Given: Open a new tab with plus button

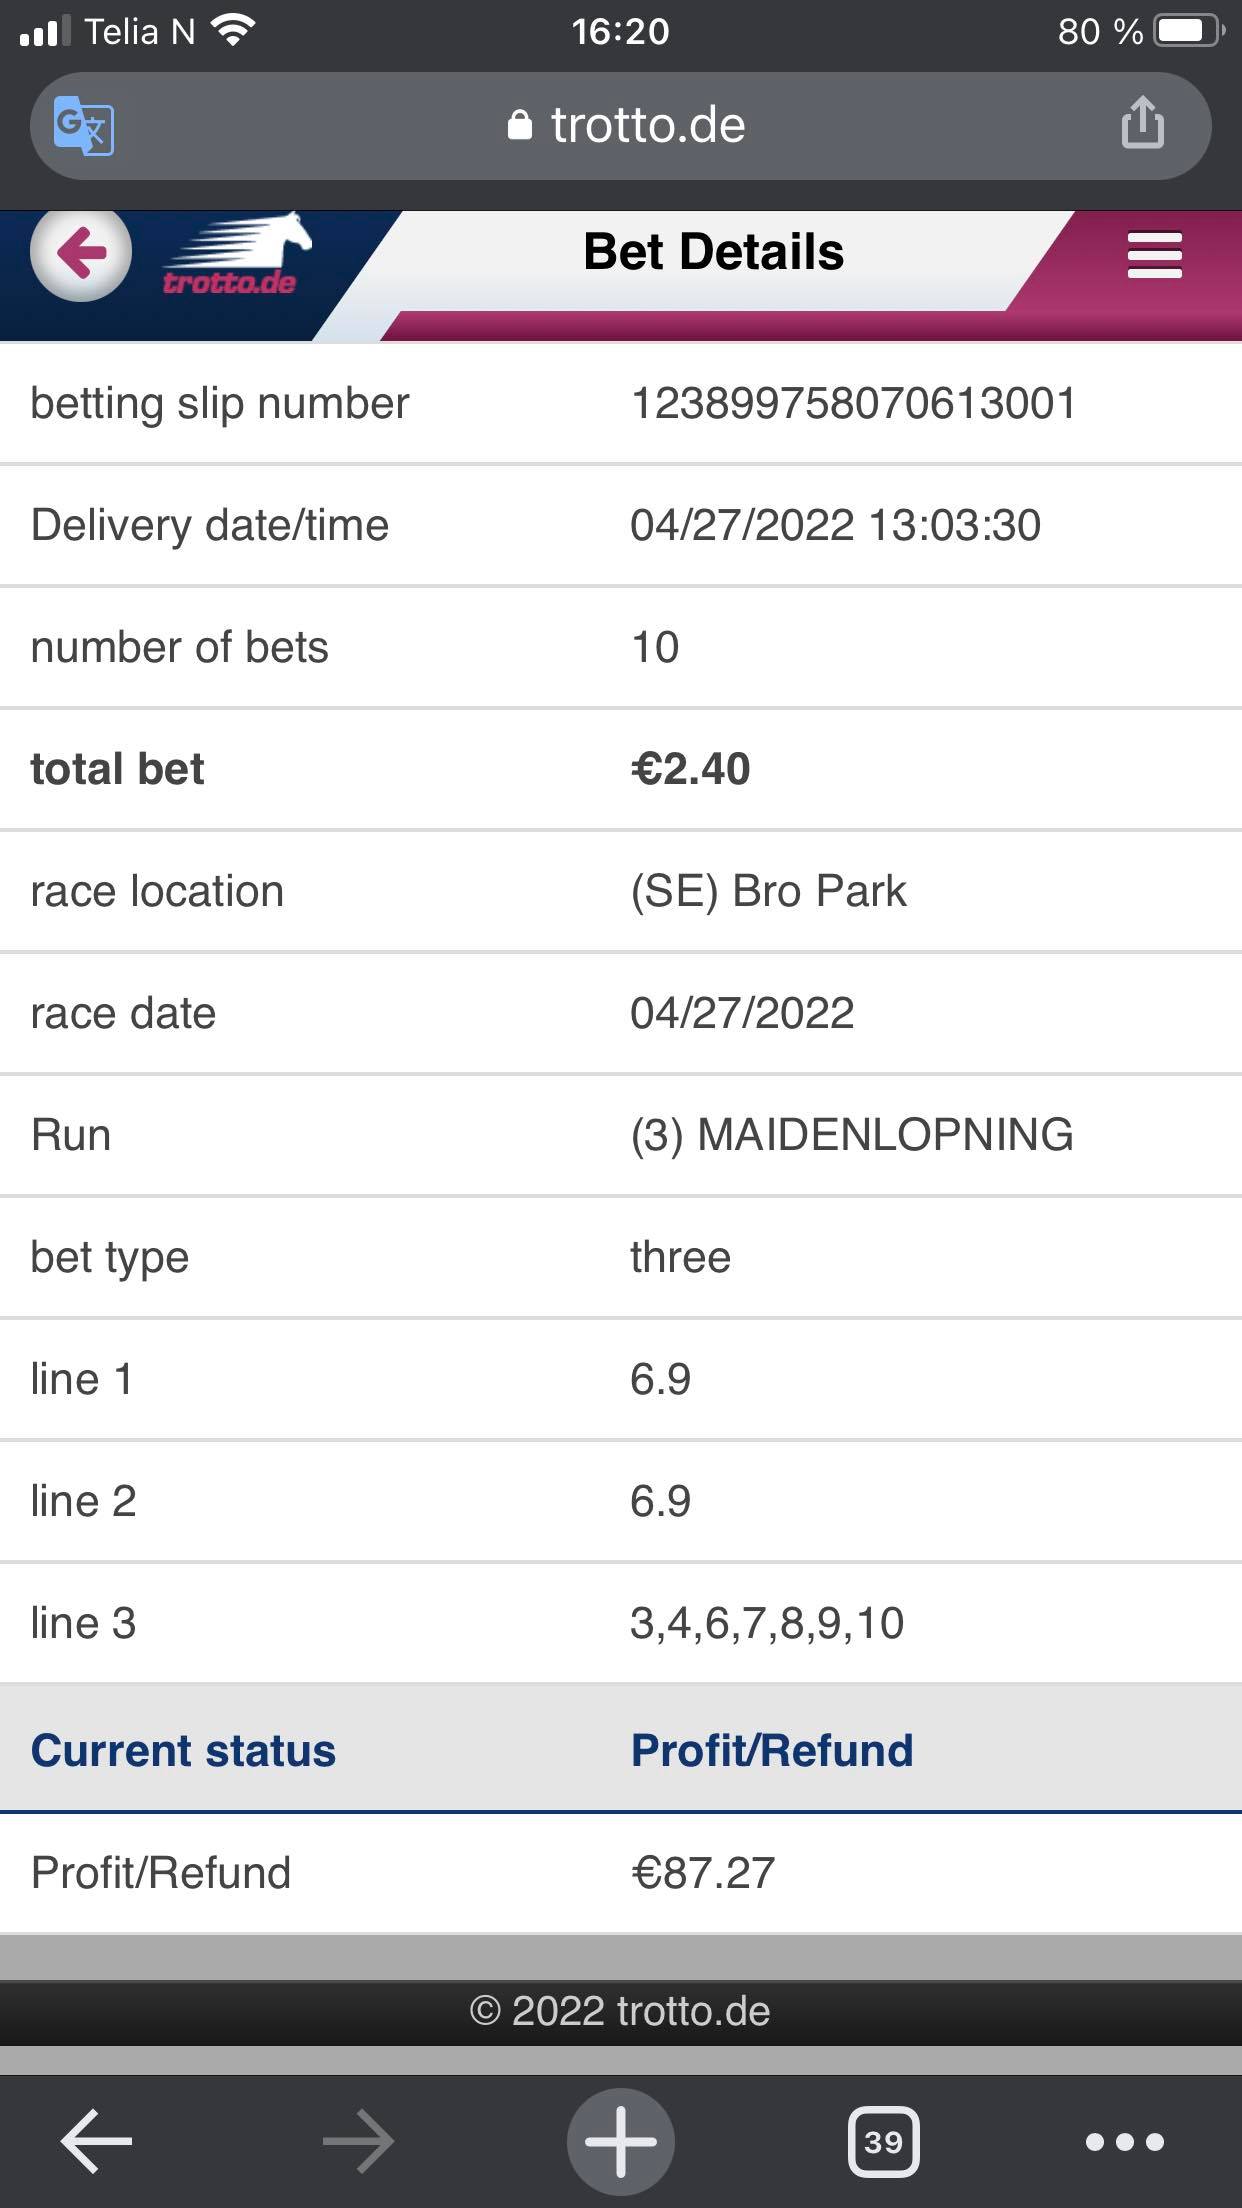Looking at the screenshot, I should pos(621,2141).
